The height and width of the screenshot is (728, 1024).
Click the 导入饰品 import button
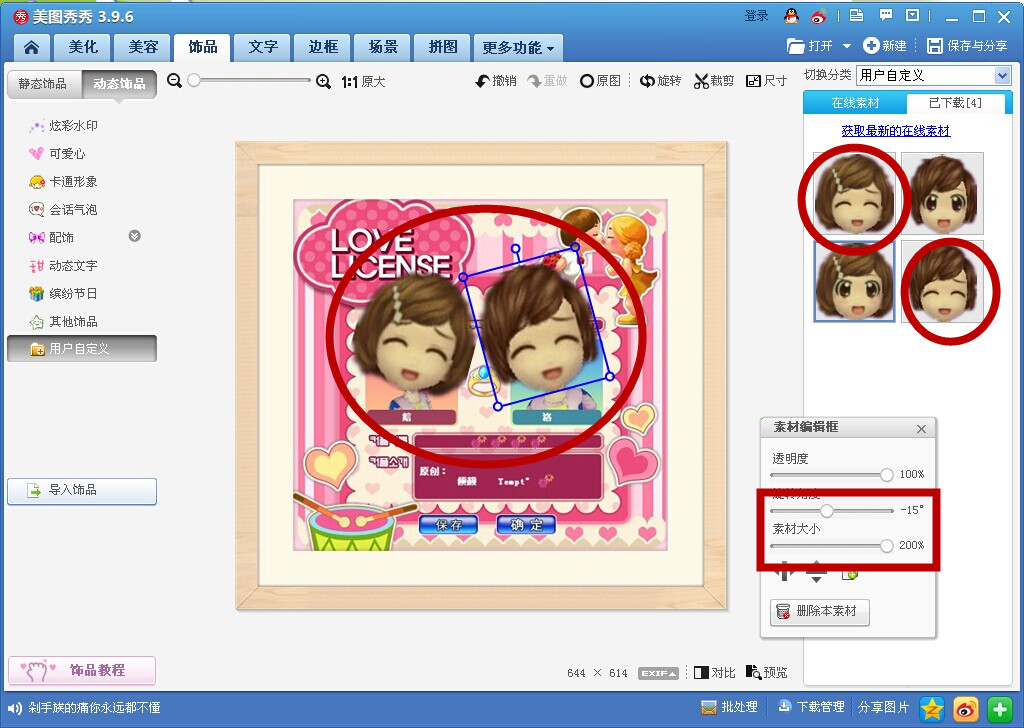82,491
